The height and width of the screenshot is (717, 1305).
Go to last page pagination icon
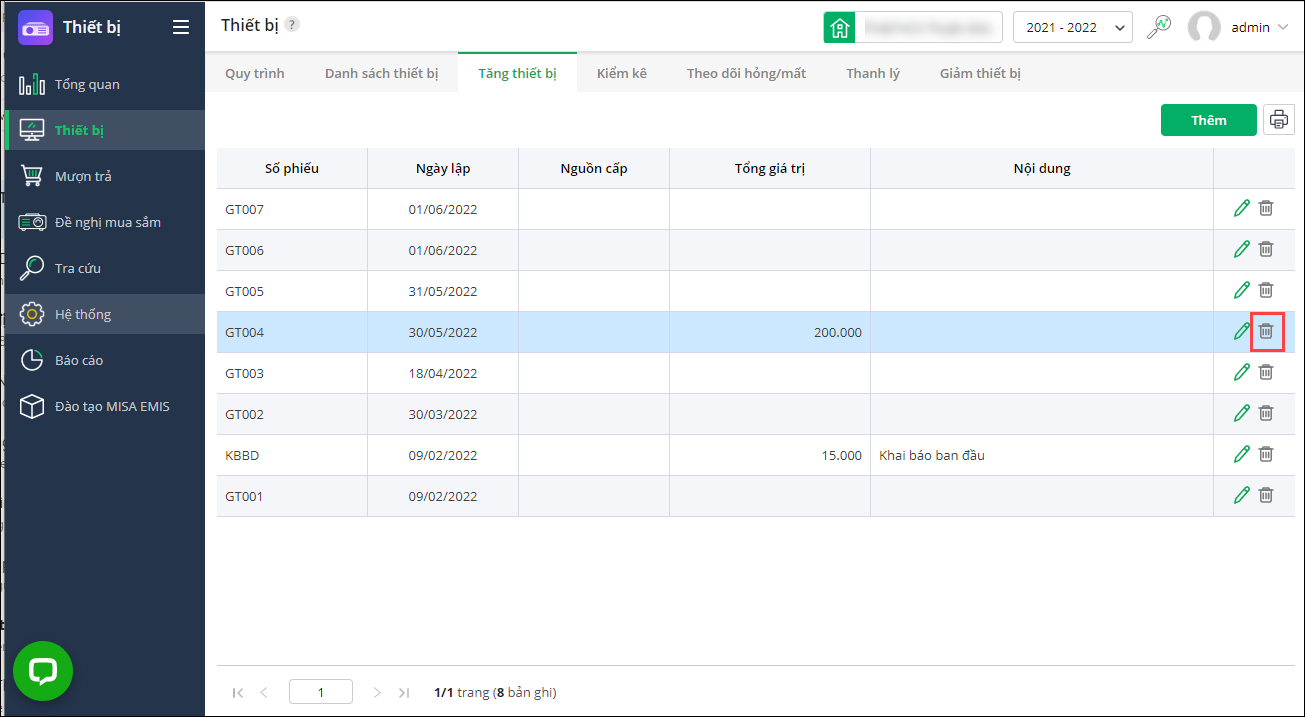(404, 692)
